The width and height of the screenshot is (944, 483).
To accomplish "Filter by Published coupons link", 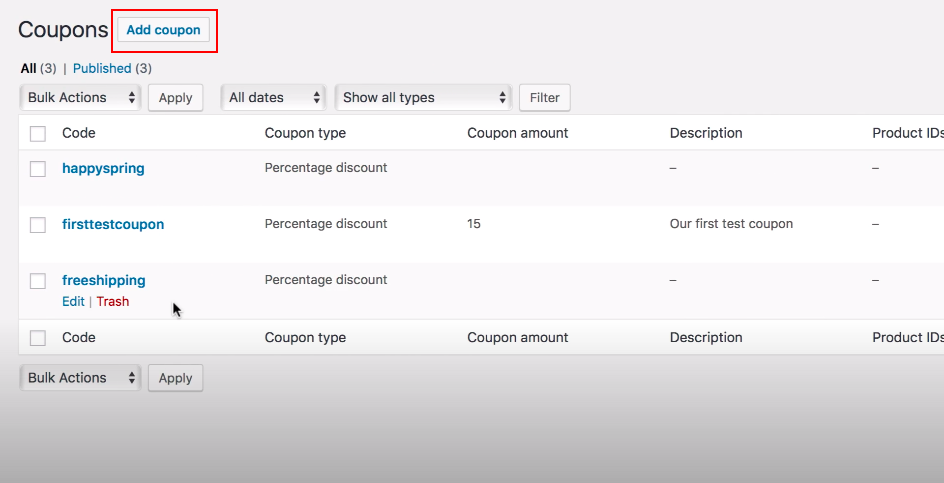I will click(x=102, y=68).
